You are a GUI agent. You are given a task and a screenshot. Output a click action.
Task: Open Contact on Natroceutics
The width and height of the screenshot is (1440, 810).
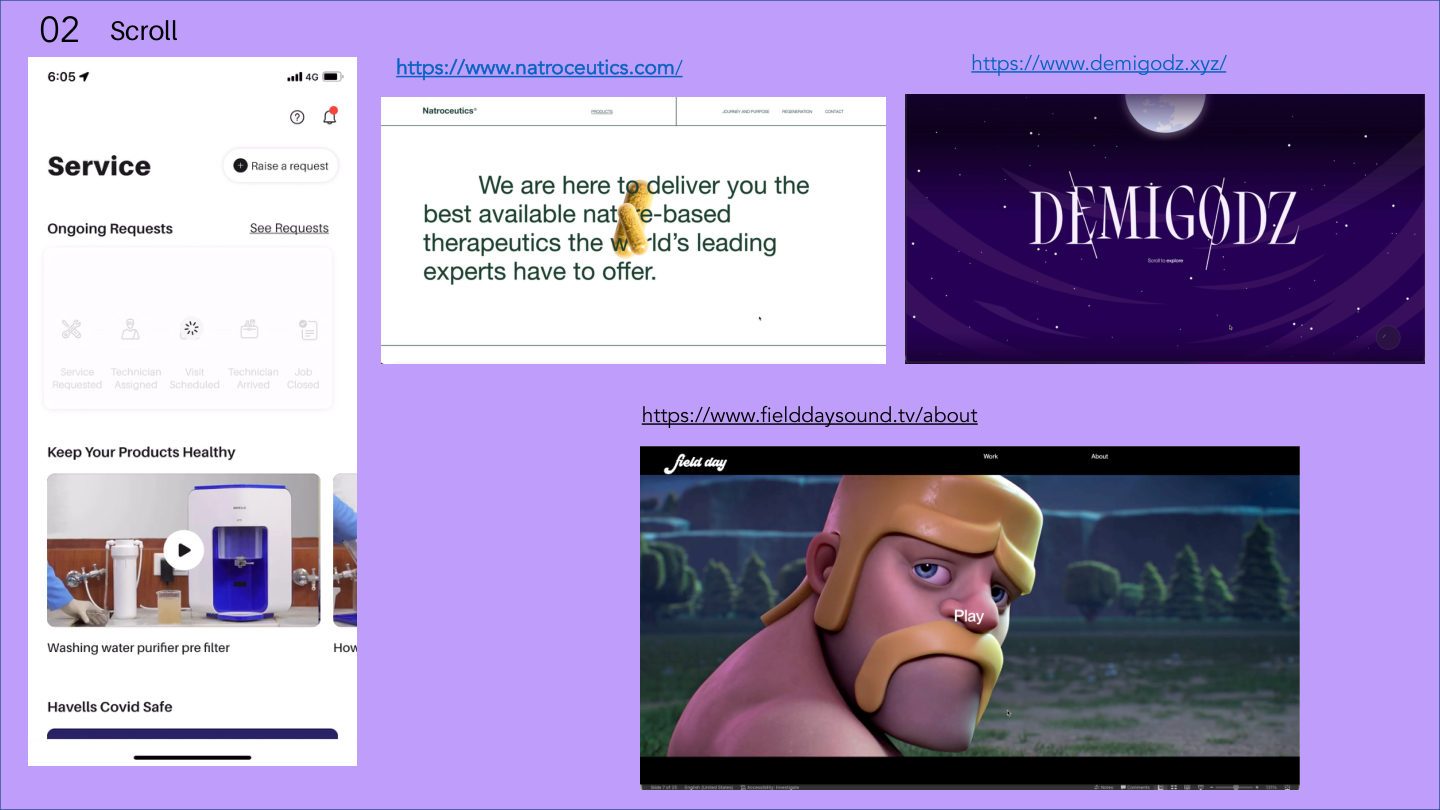coord(834,112)
